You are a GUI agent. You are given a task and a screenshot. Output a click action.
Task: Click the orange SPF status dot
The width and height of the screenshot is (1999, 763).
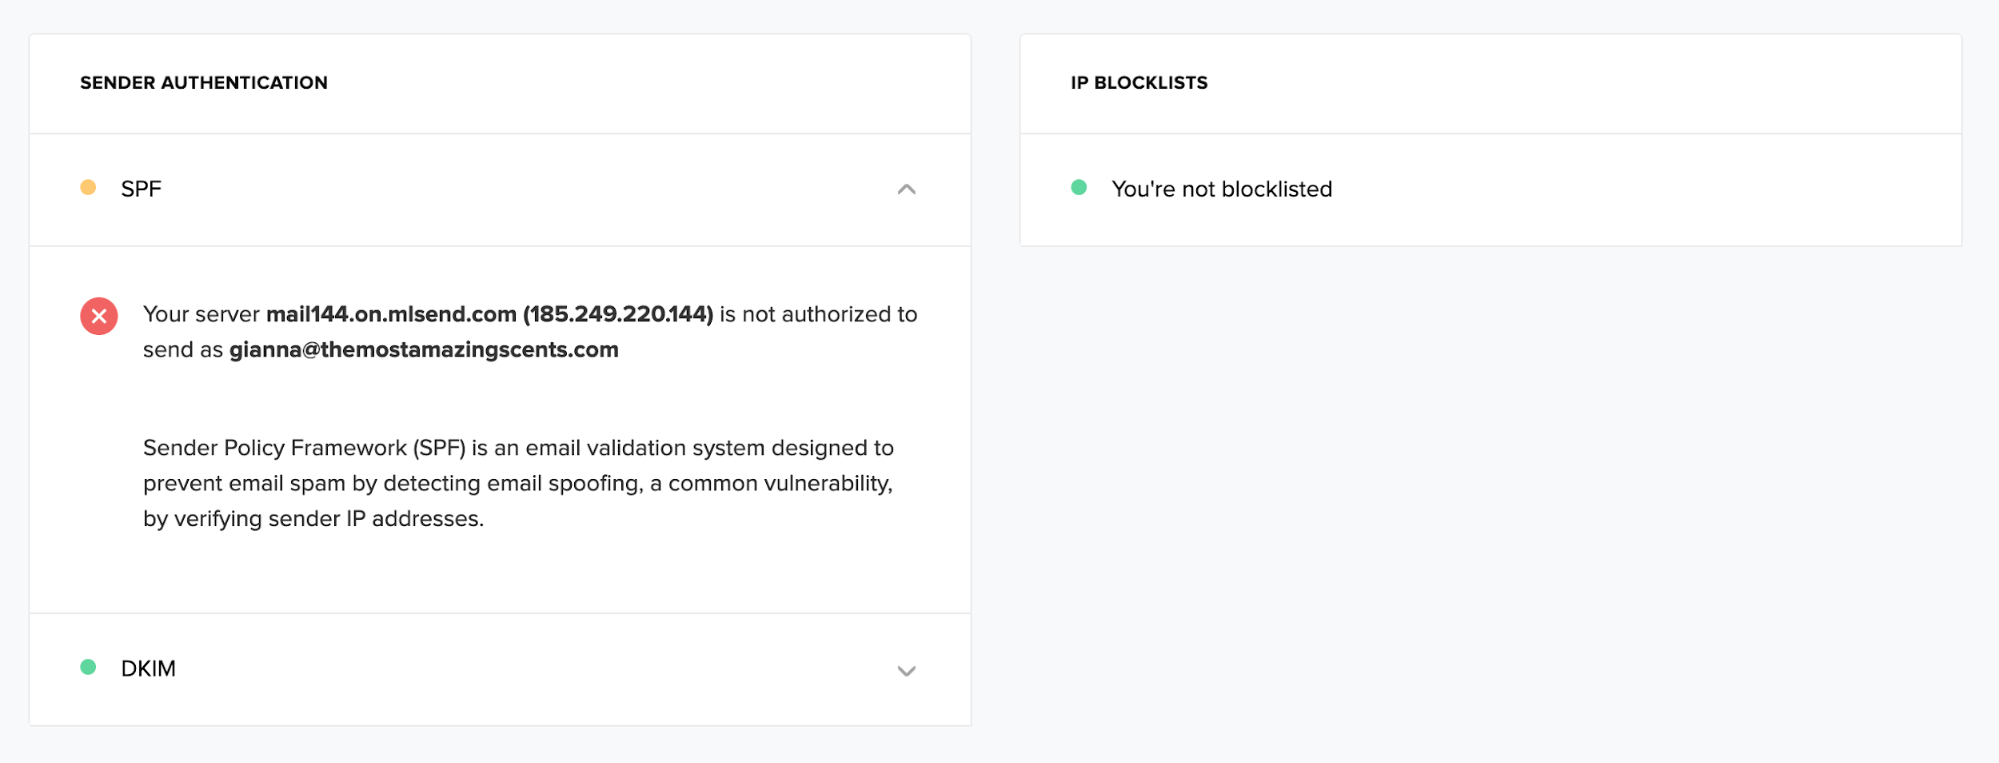(x=88, y=187)
